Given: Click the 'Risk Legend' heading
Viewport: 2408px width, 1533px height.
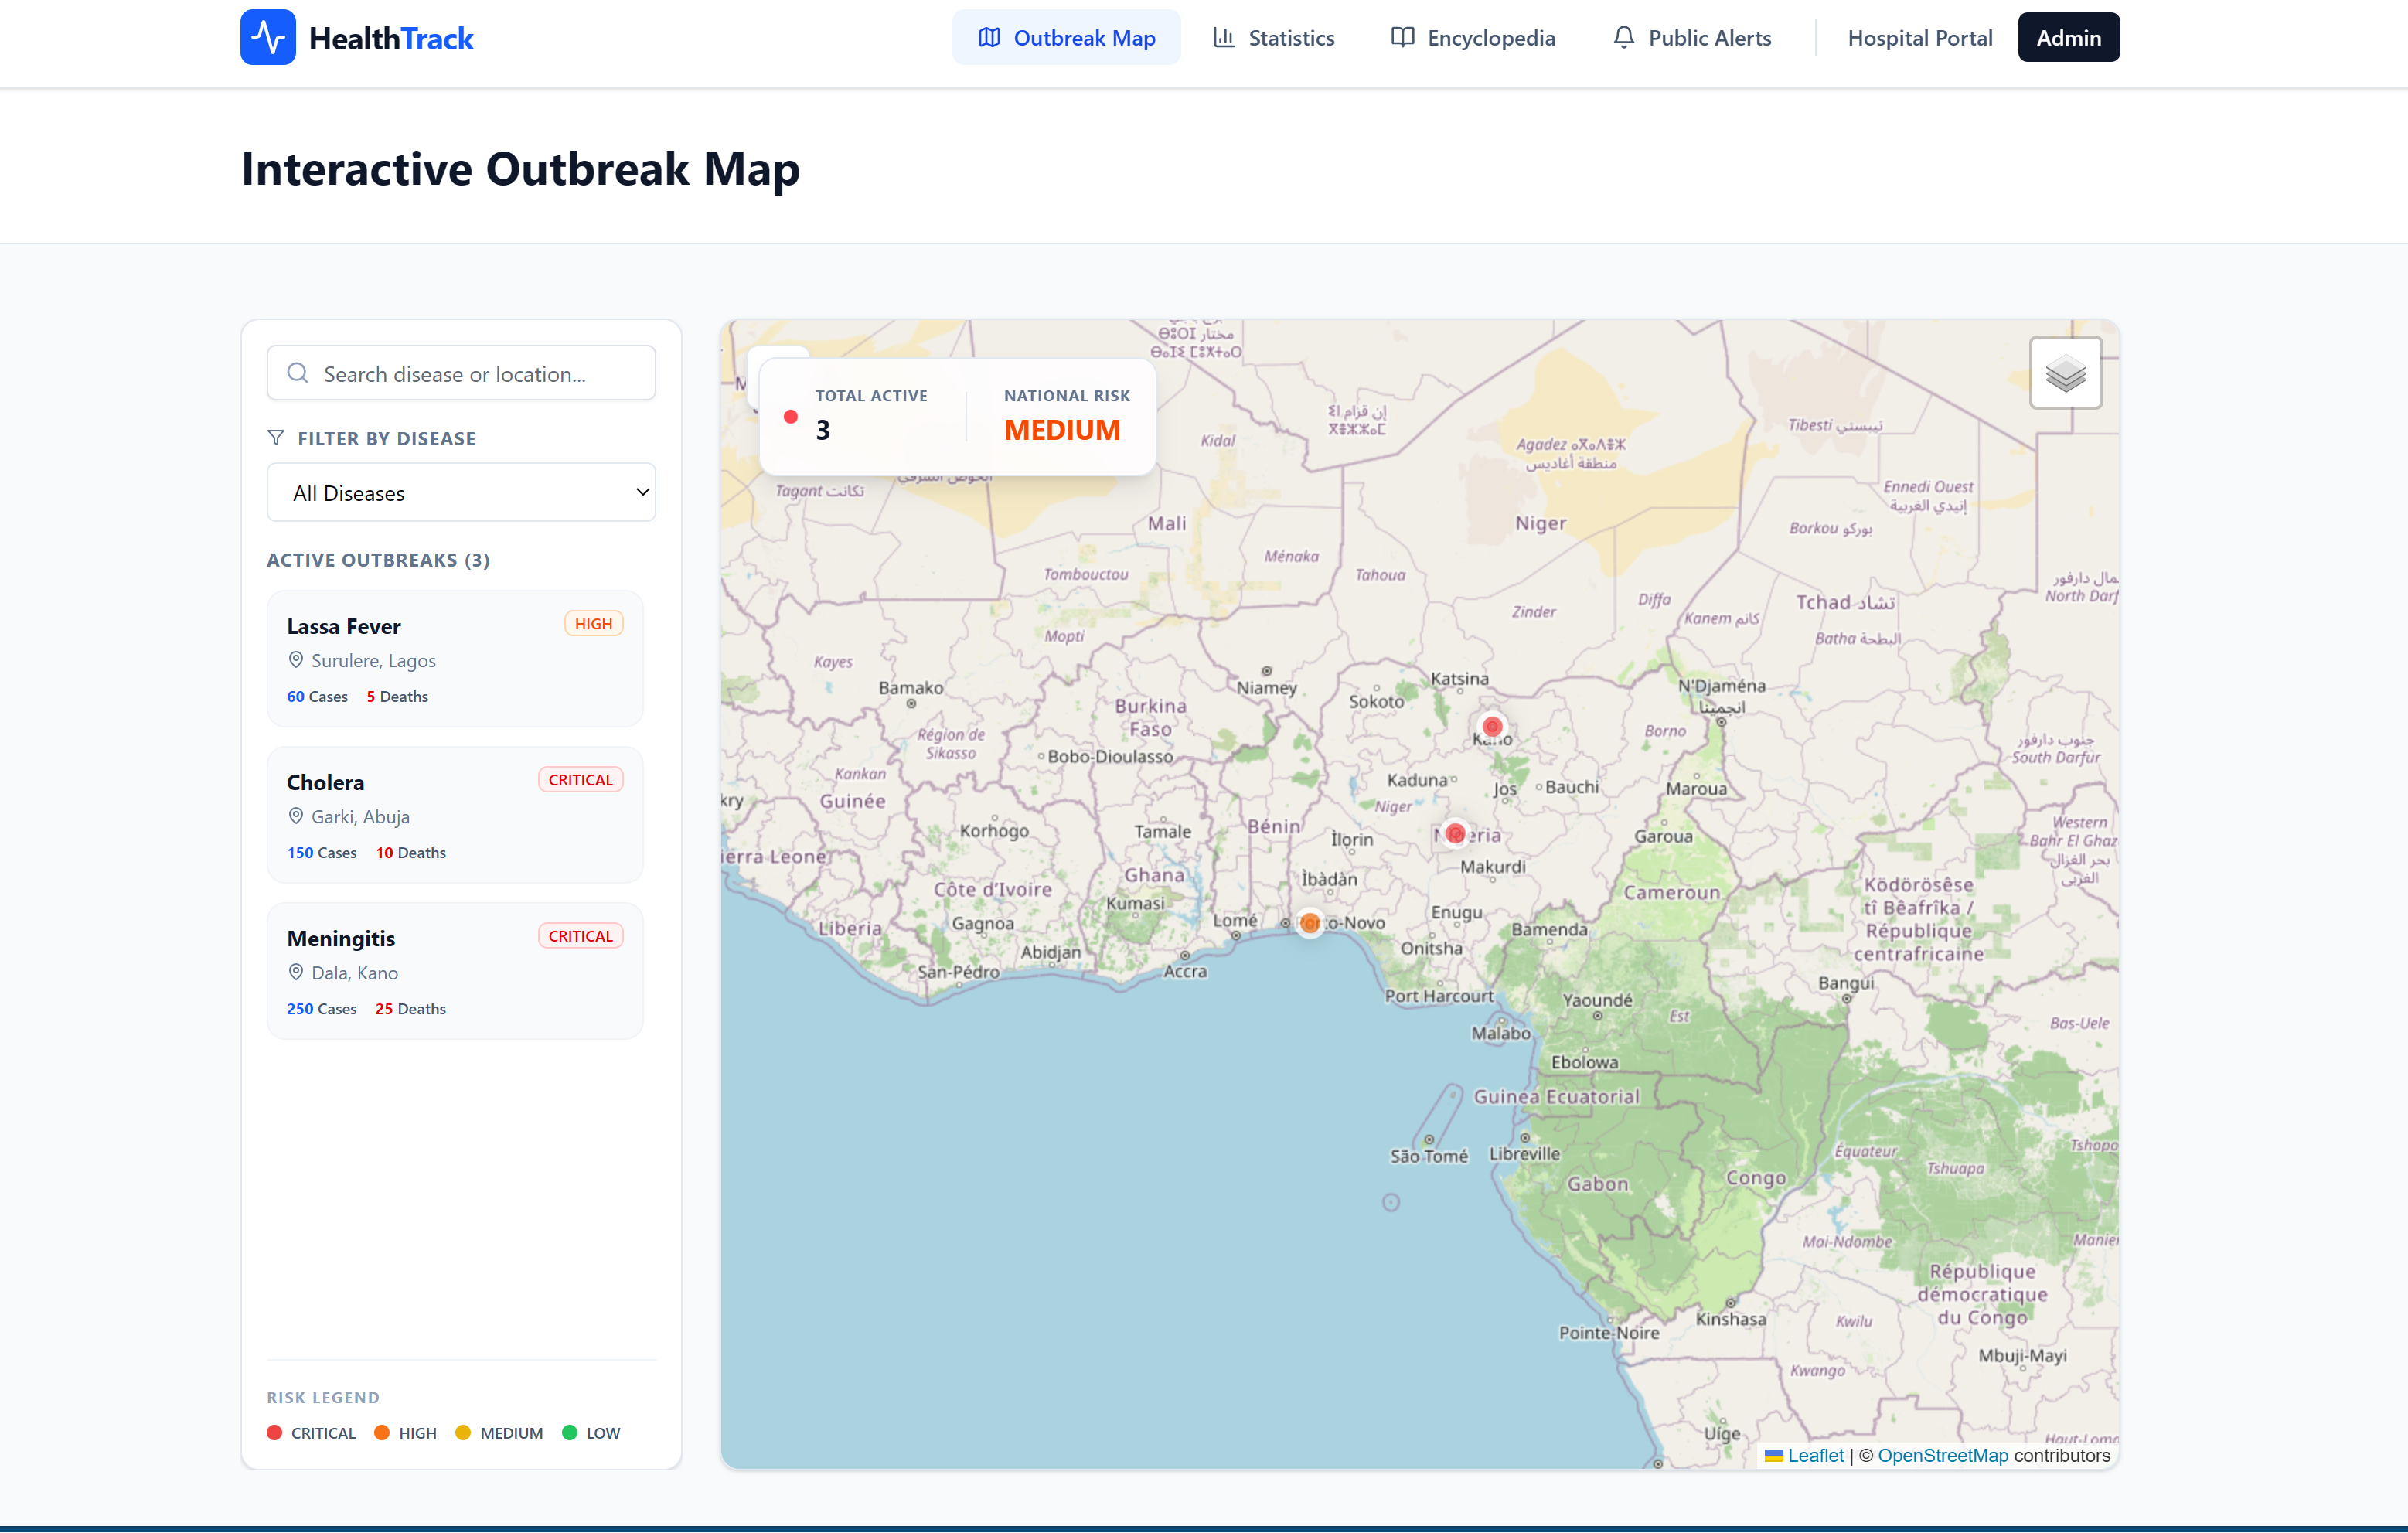Looking at the screenshot, I should [323, 1397].
